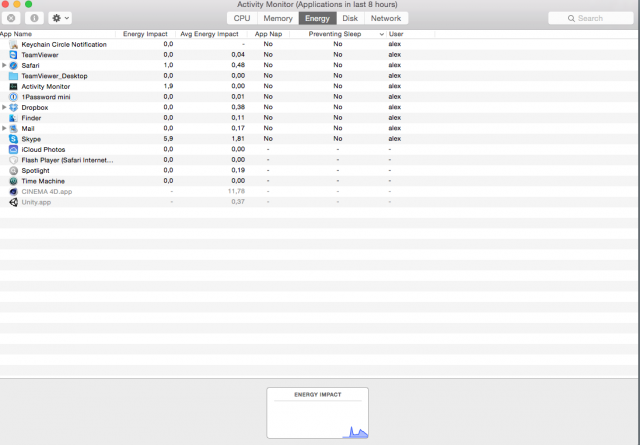This screenshot has height=445, width=640.
Task: Sort by Avg Energy Impact column
Action: coord(209,34)
